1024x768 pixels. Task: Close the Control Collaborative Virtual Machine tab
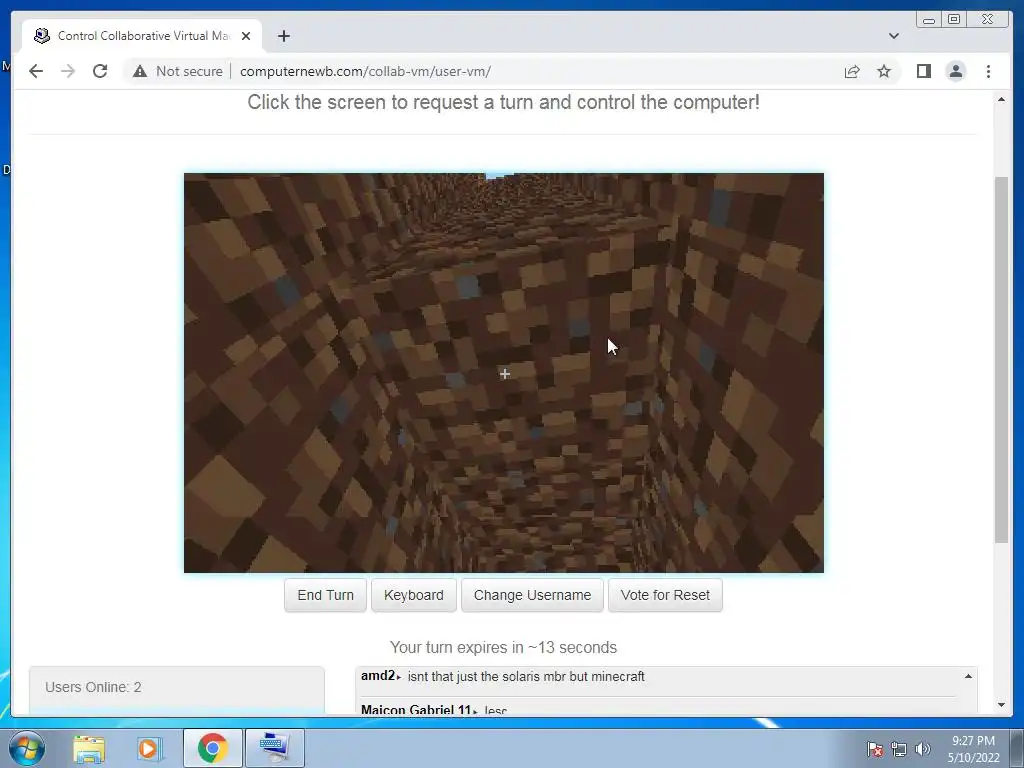246,36
